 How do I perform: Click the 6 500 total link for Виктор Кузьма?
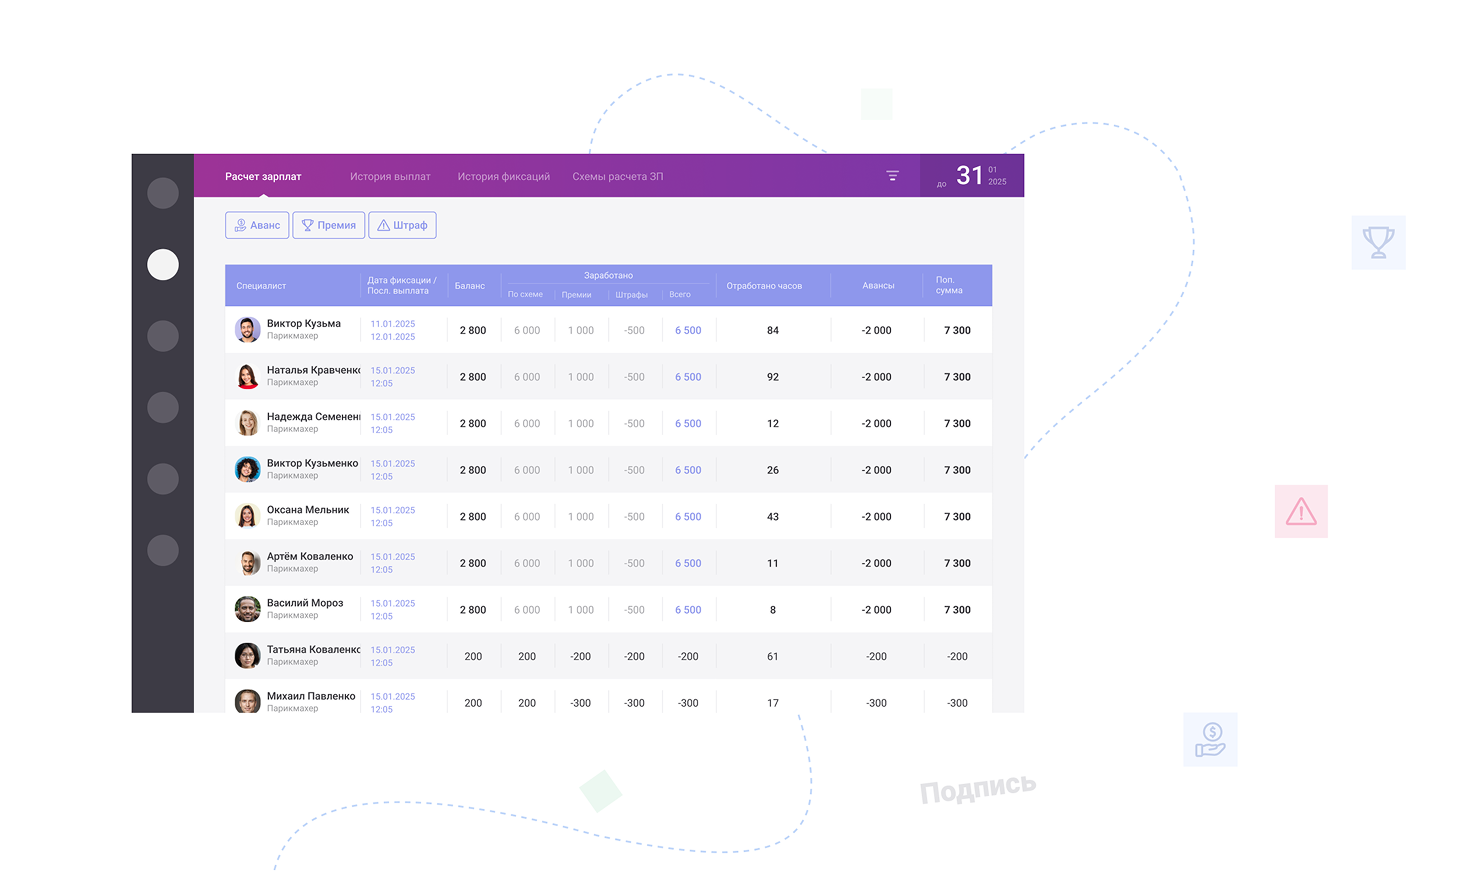click(688, 330)
